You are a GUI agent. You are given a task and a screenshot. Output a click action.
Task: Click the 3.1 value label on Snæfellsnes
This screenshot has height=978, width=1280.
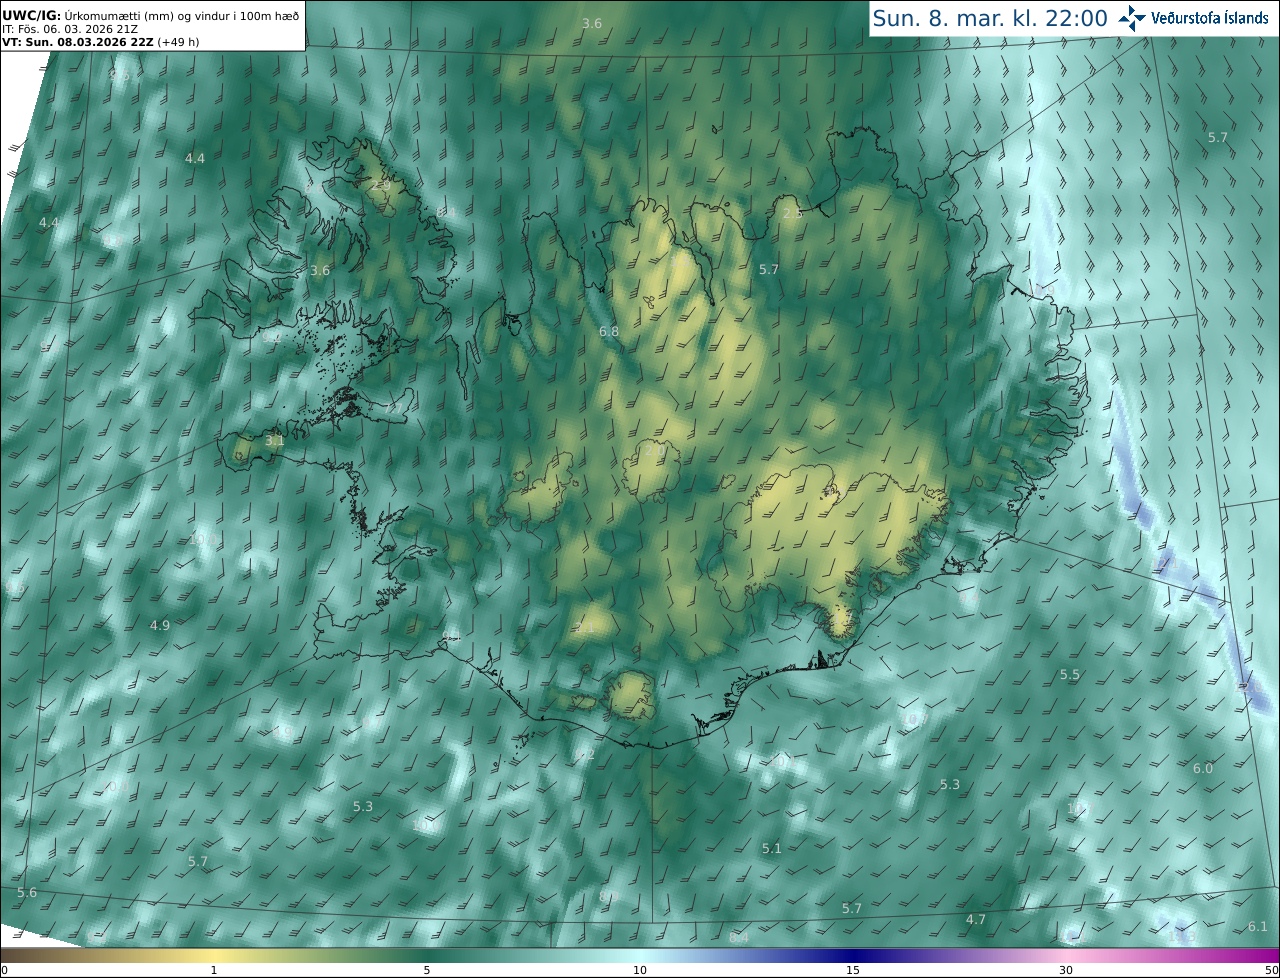click(x=275, y=441)
